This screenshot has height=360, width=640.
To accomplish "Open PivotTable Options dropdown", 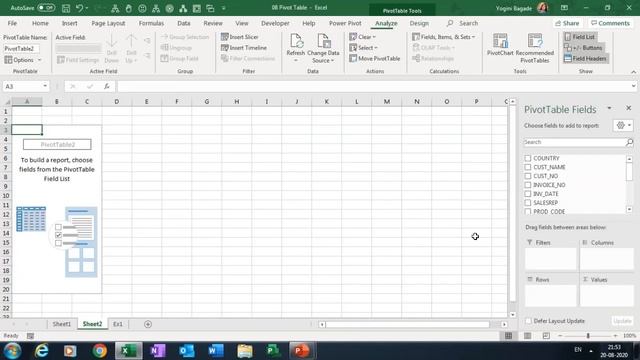I will point(40,60).
